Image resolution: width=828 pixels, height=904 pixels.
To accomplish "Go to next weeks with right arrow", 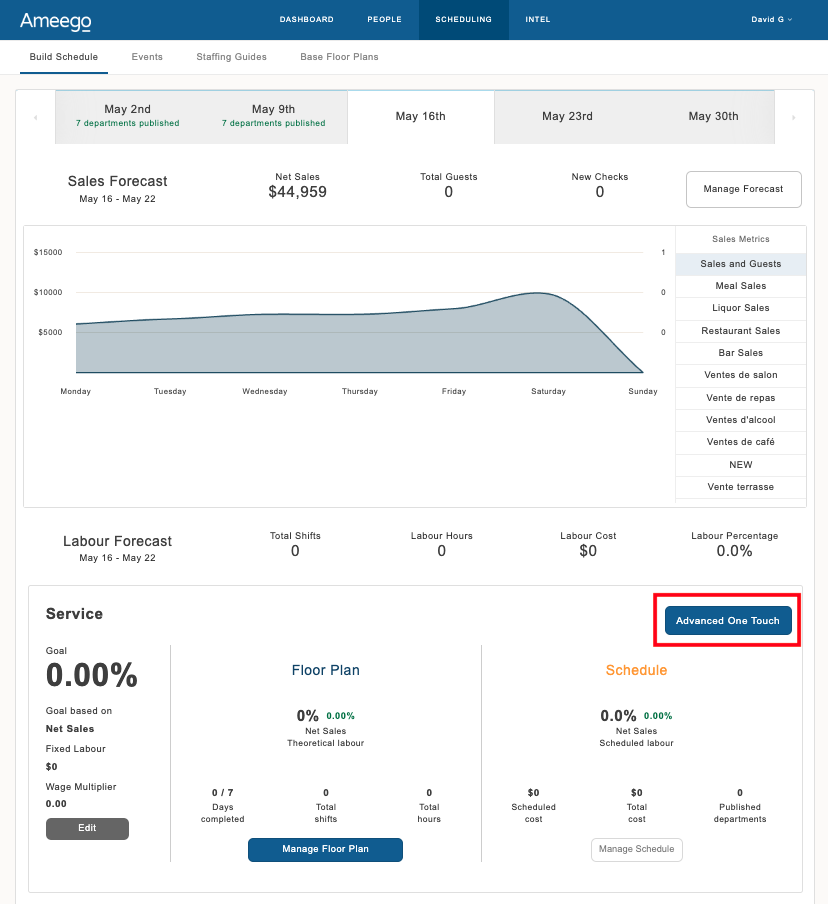I will [794, 118].
